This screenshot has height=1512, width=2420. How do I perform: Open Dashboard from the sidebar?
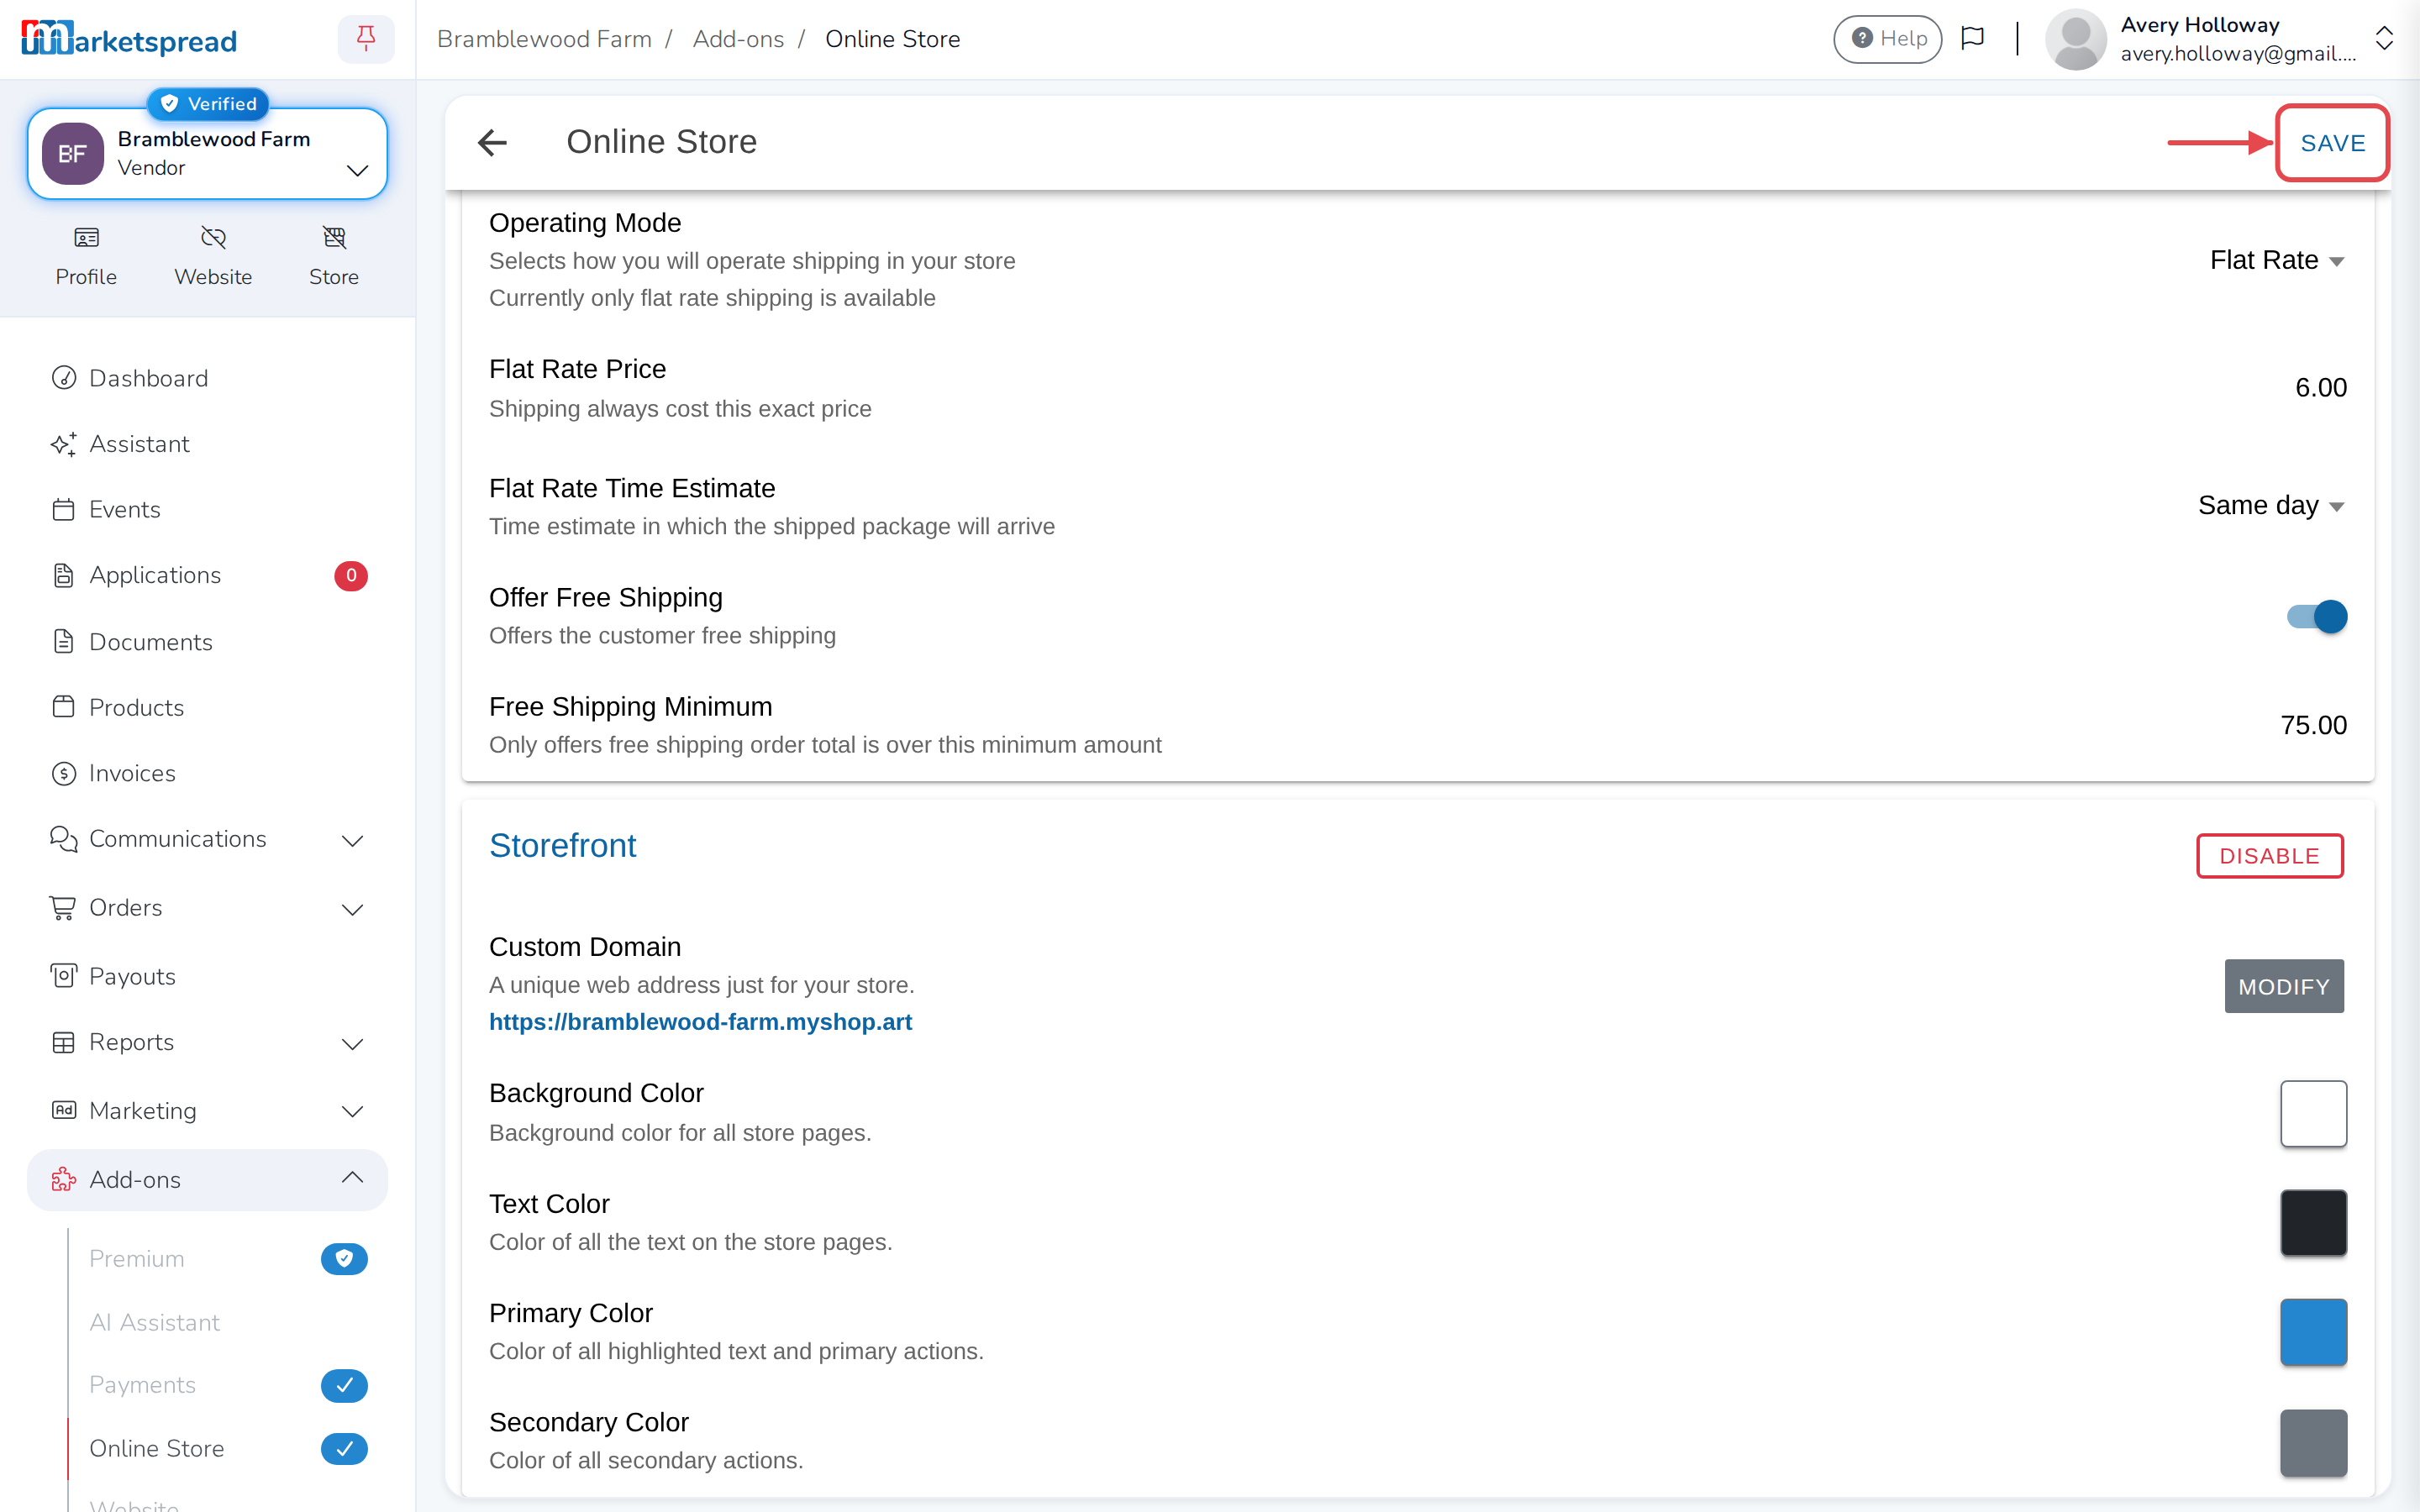point(207,378)
